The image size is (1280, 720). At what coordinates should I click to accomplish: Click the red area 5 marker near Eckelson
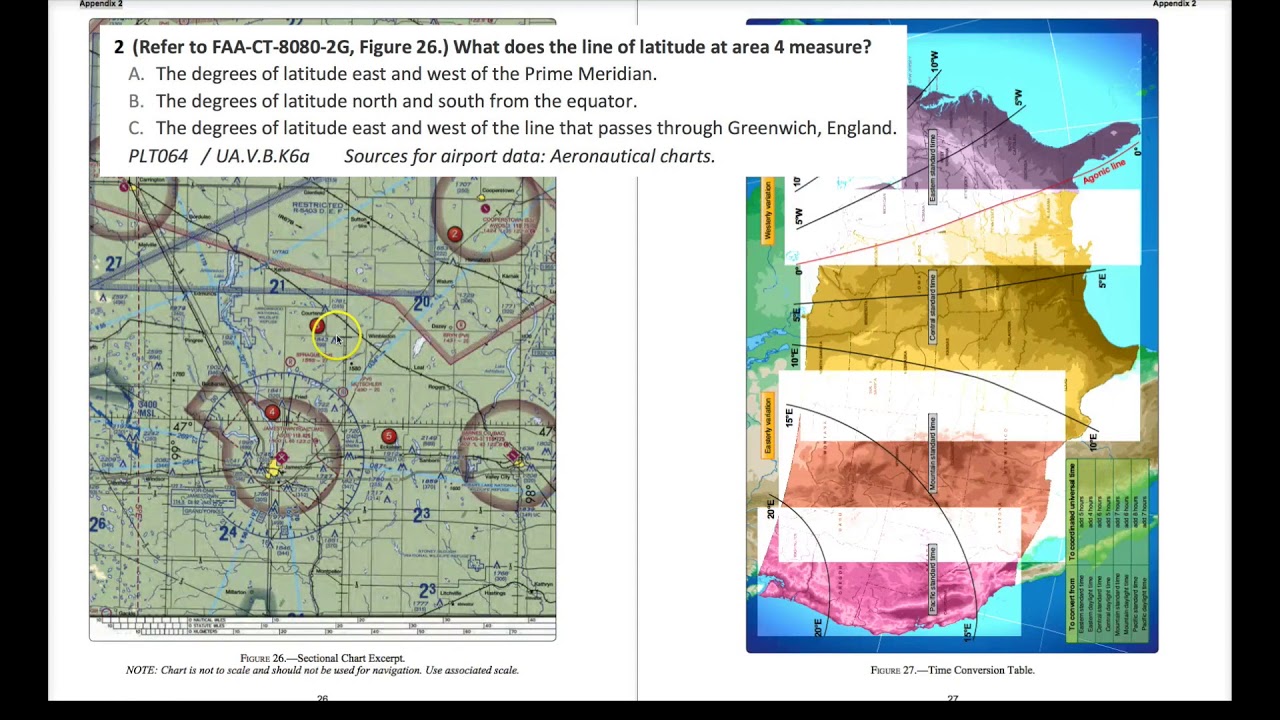pos(389,436)
